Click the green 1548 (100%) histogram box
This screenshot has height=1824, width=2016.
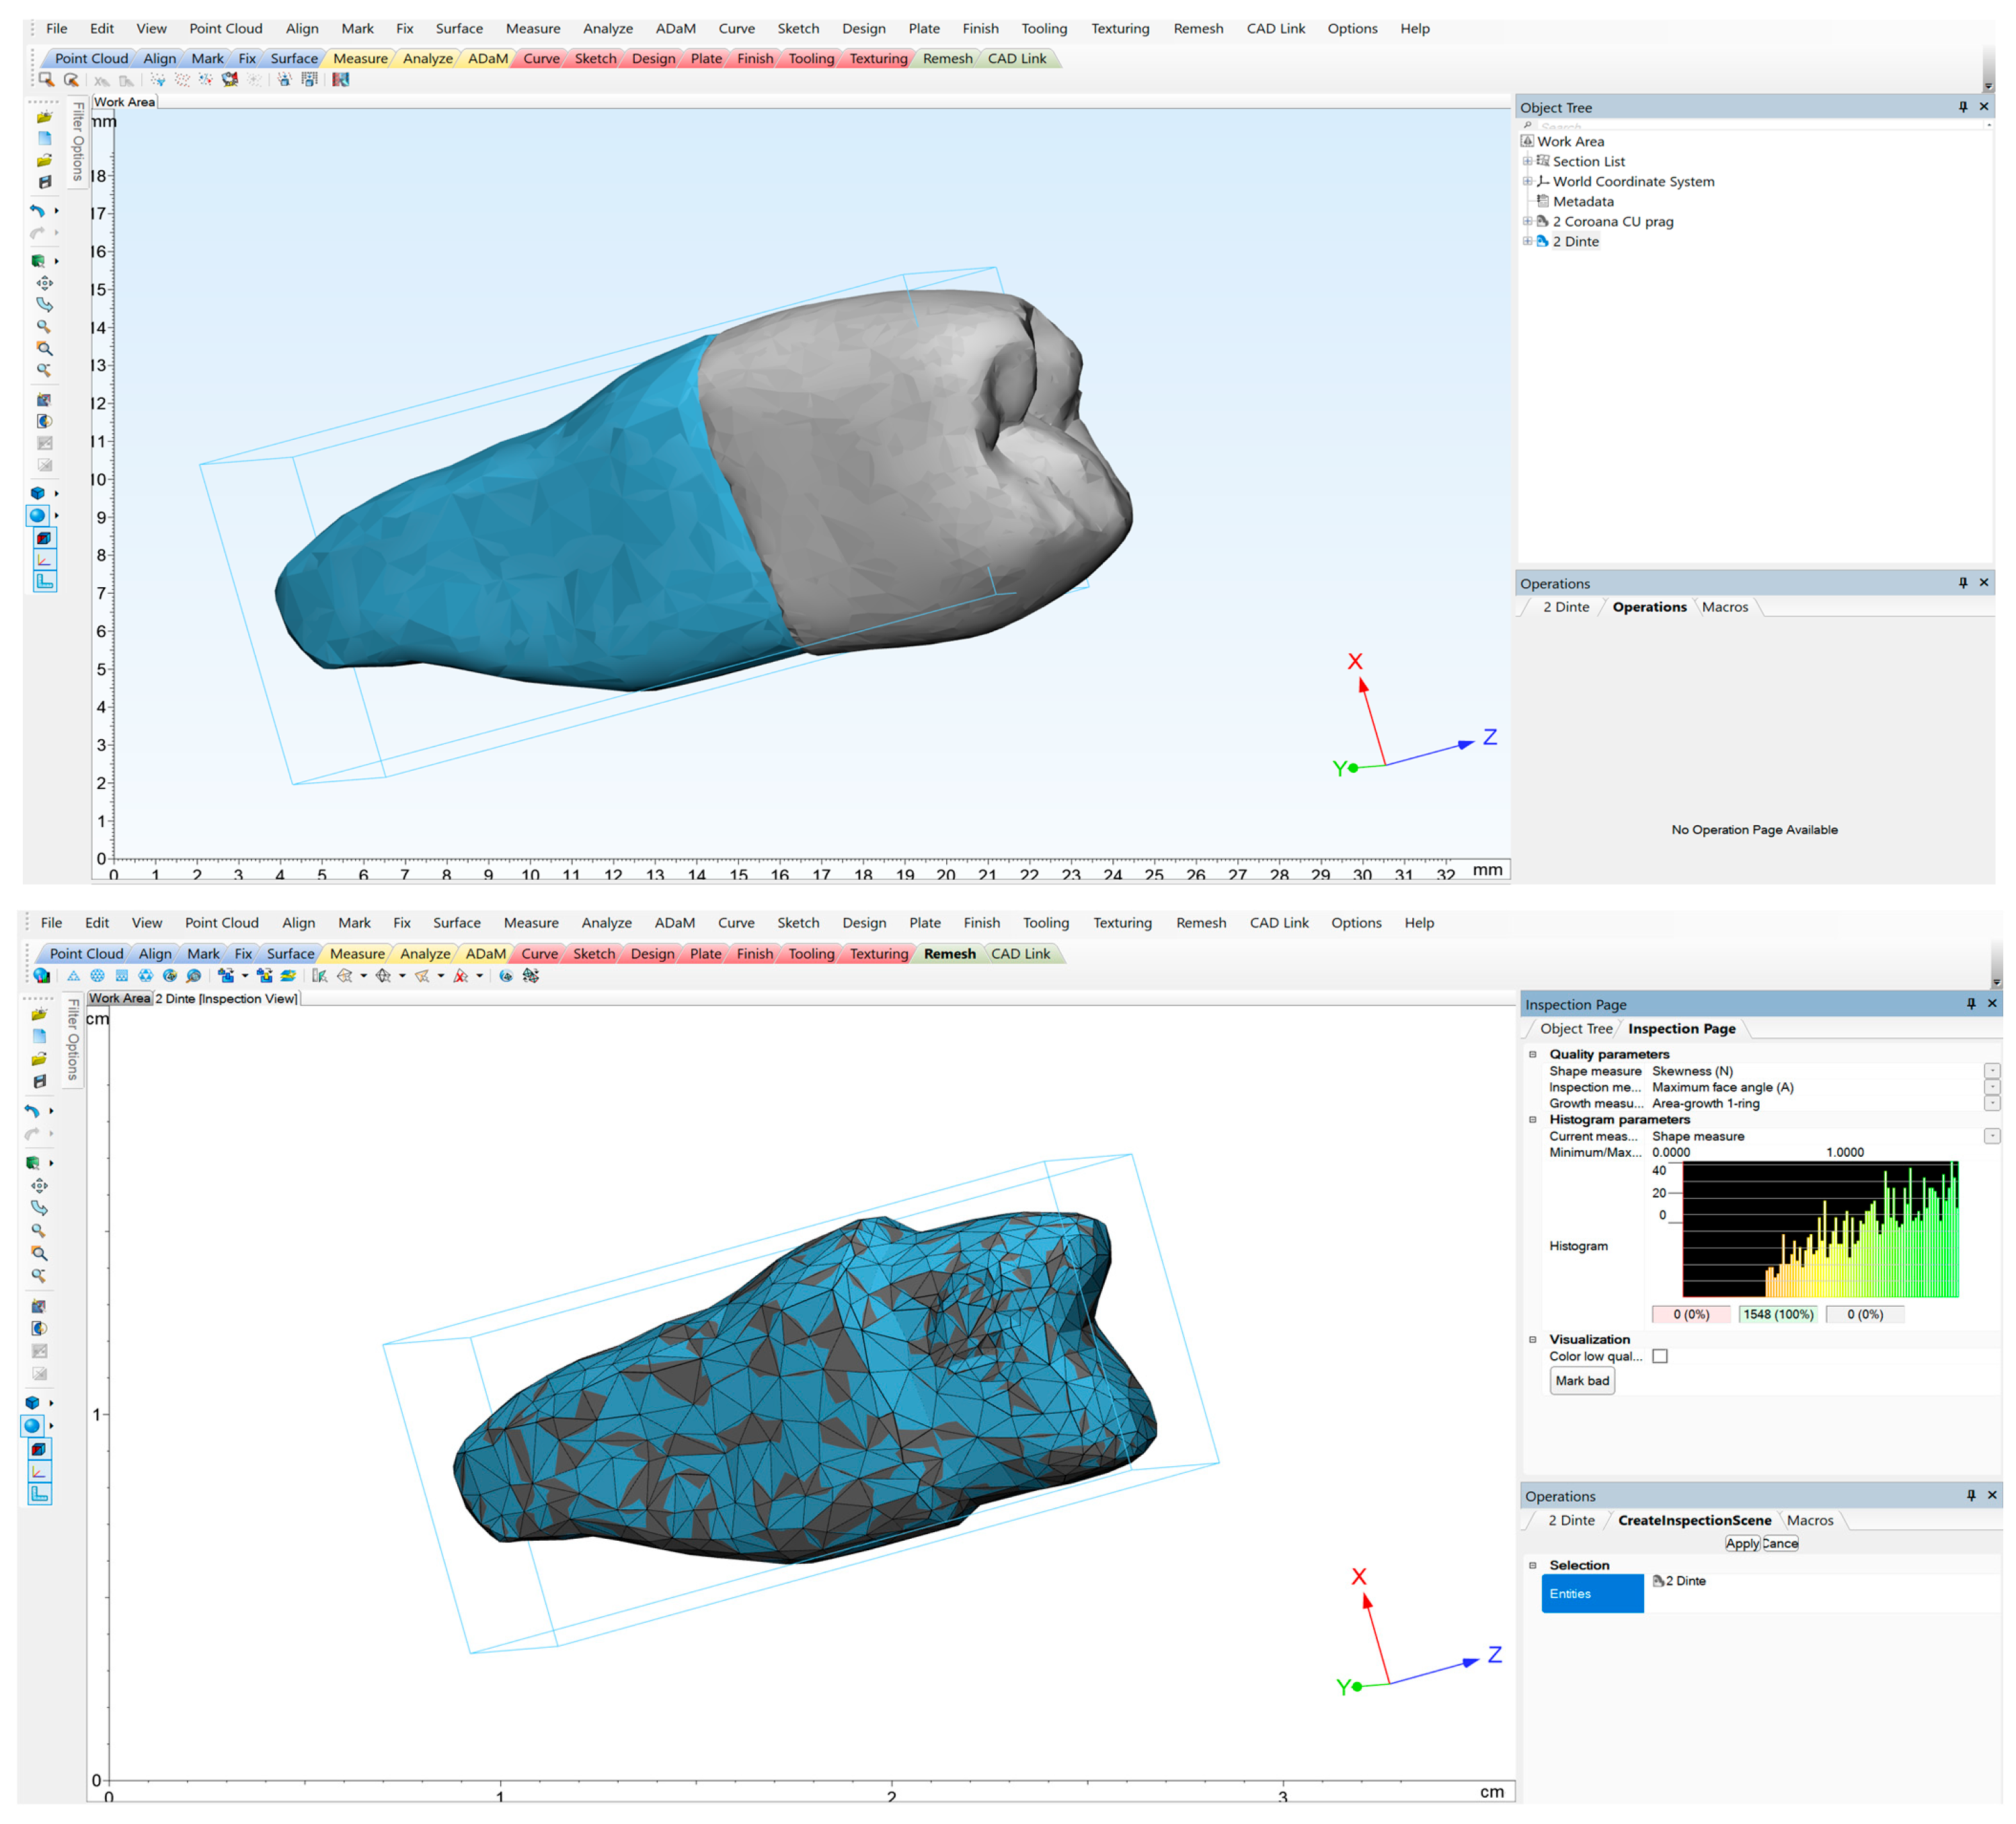click(1778, 1315)
